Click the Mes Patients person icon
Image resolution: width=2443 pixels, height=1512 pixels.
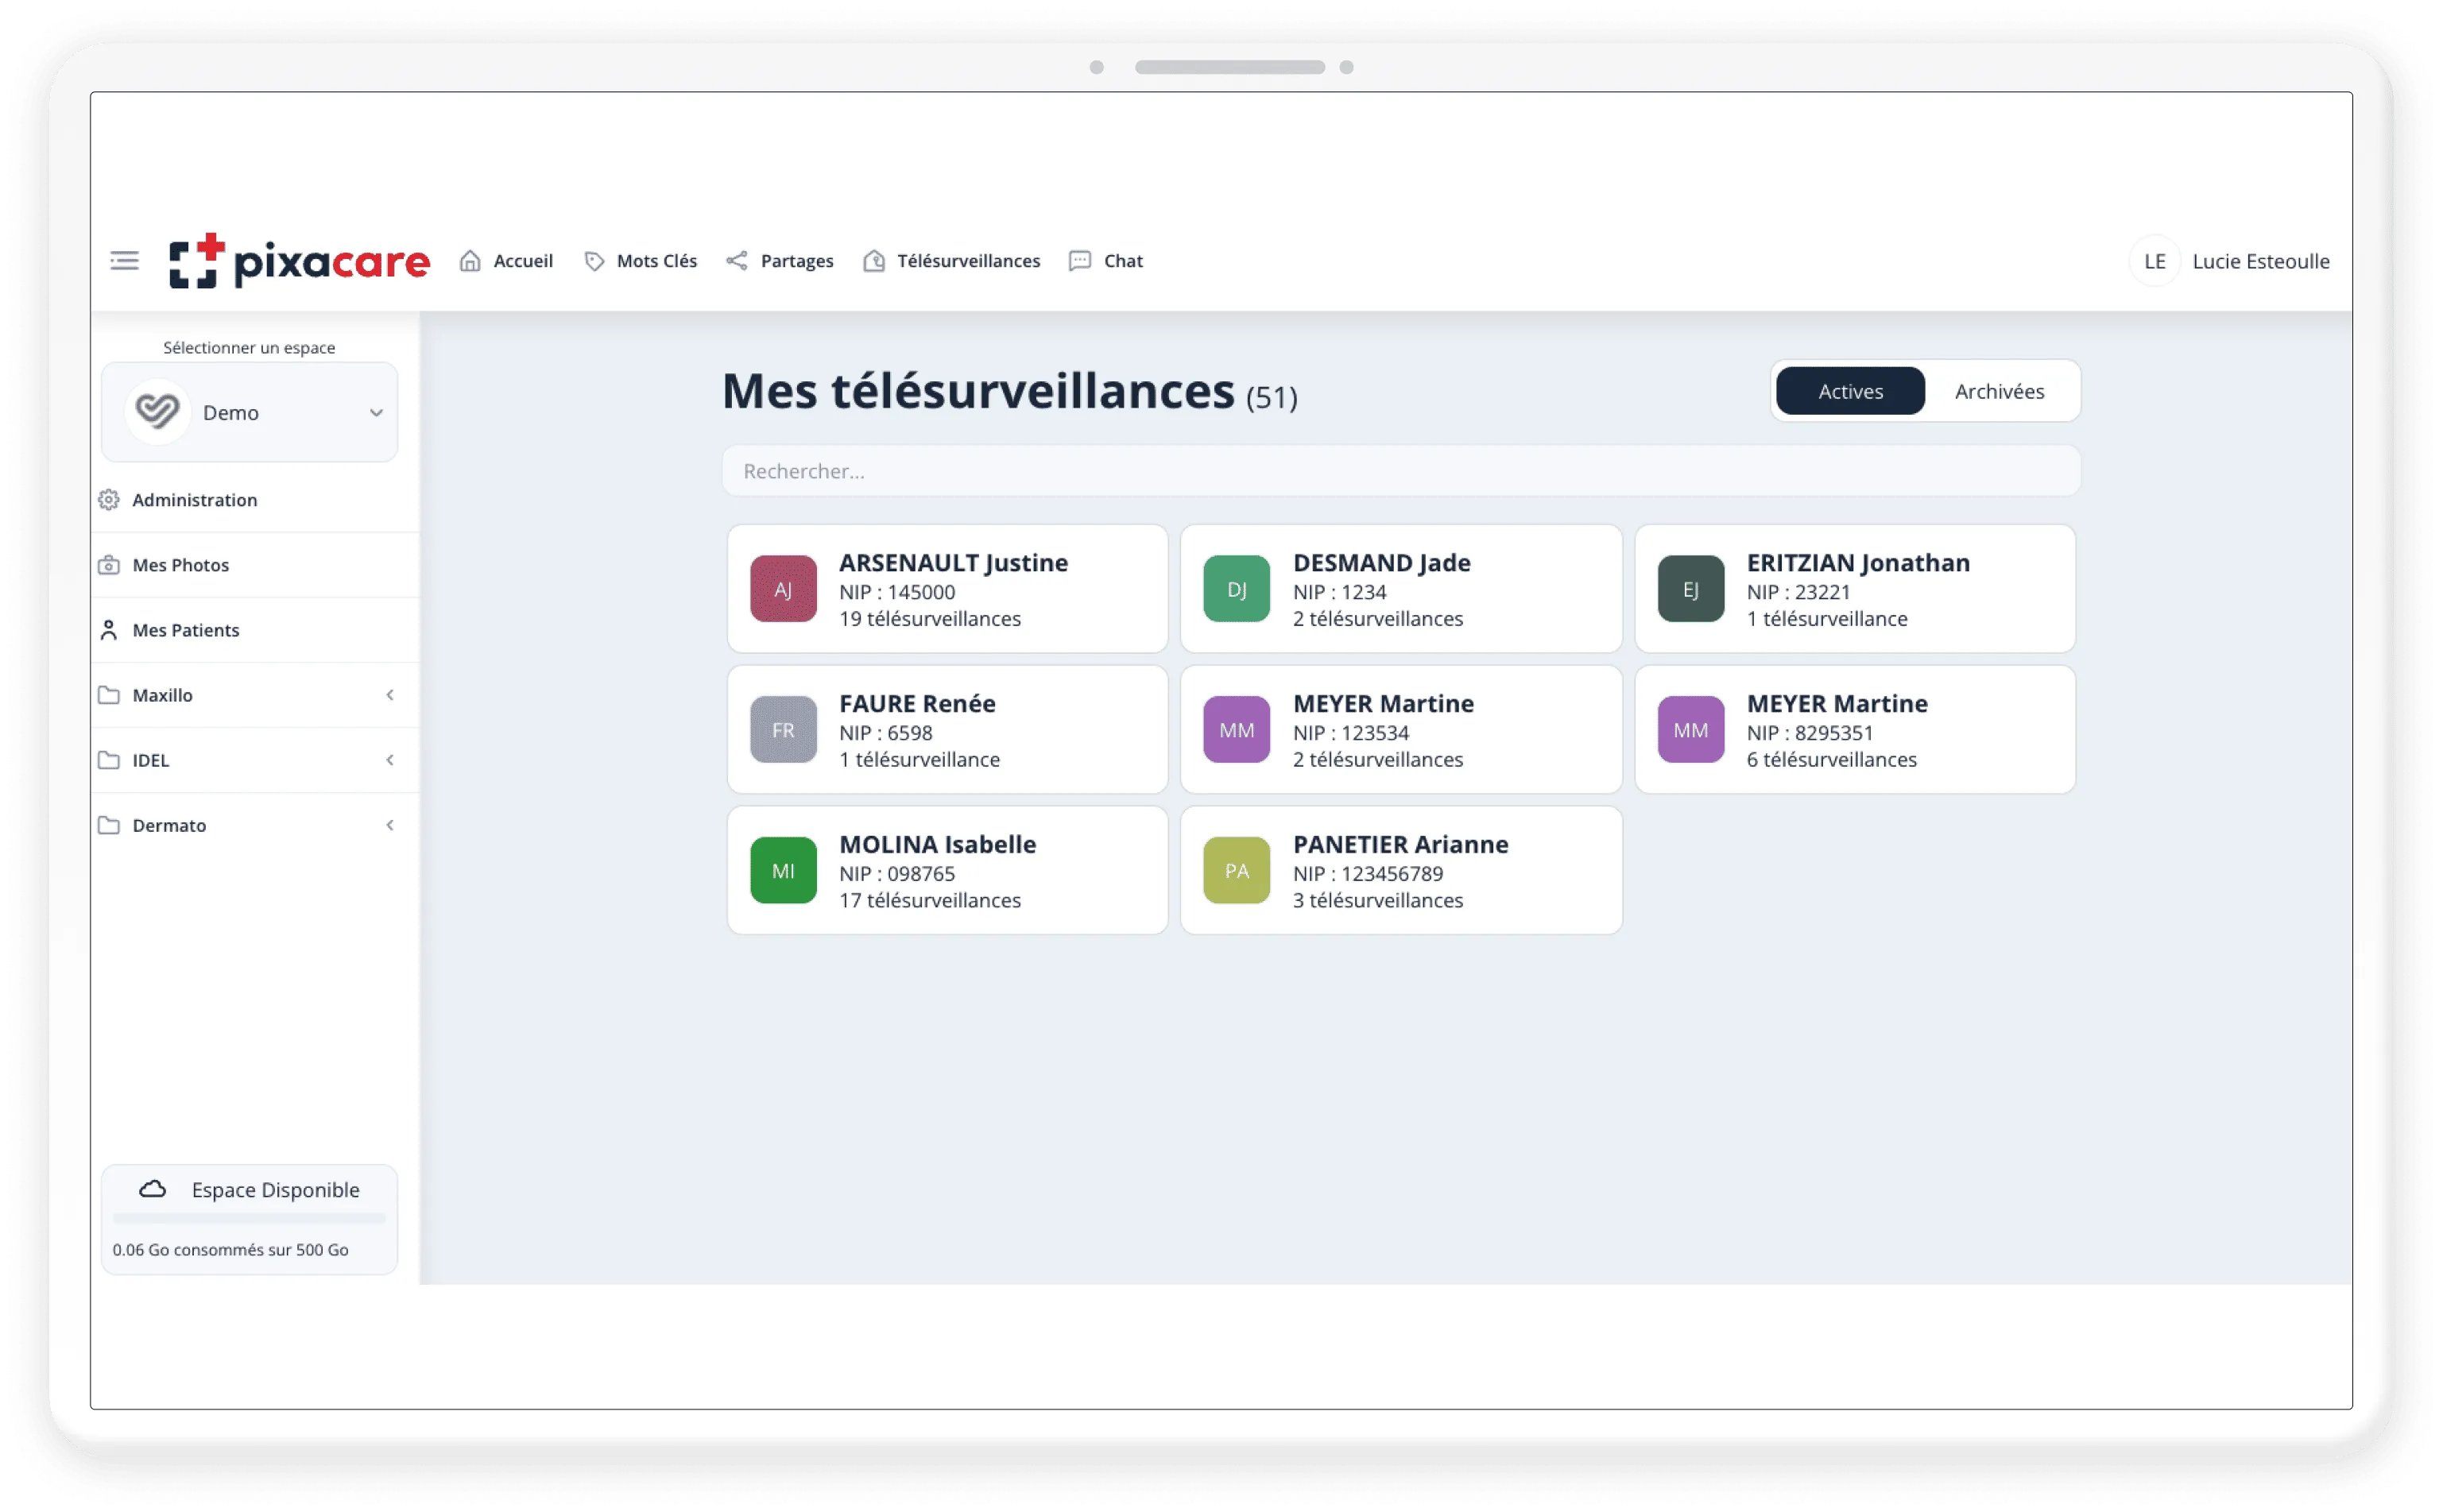pos(109,630)
